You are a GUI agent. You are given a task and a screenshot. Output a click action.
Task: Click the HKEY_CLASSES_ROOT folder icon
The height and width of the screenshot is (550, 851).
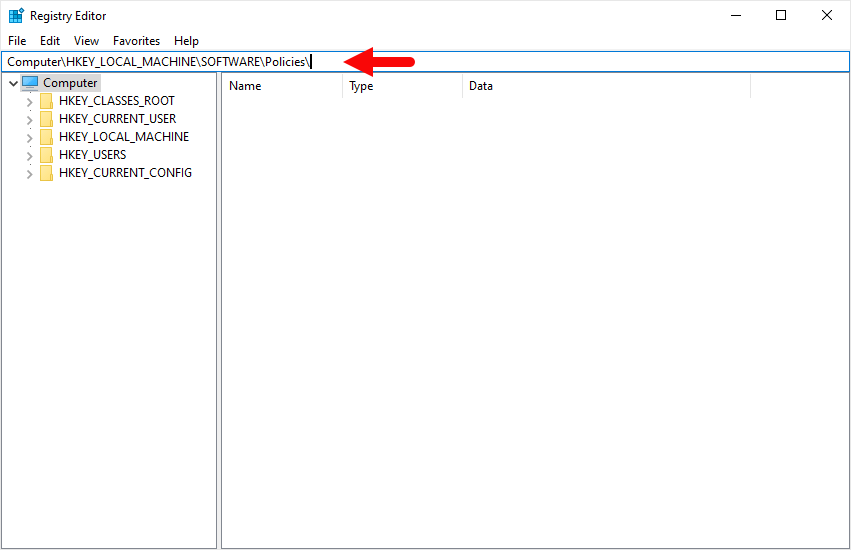click(x=47, y=101)
